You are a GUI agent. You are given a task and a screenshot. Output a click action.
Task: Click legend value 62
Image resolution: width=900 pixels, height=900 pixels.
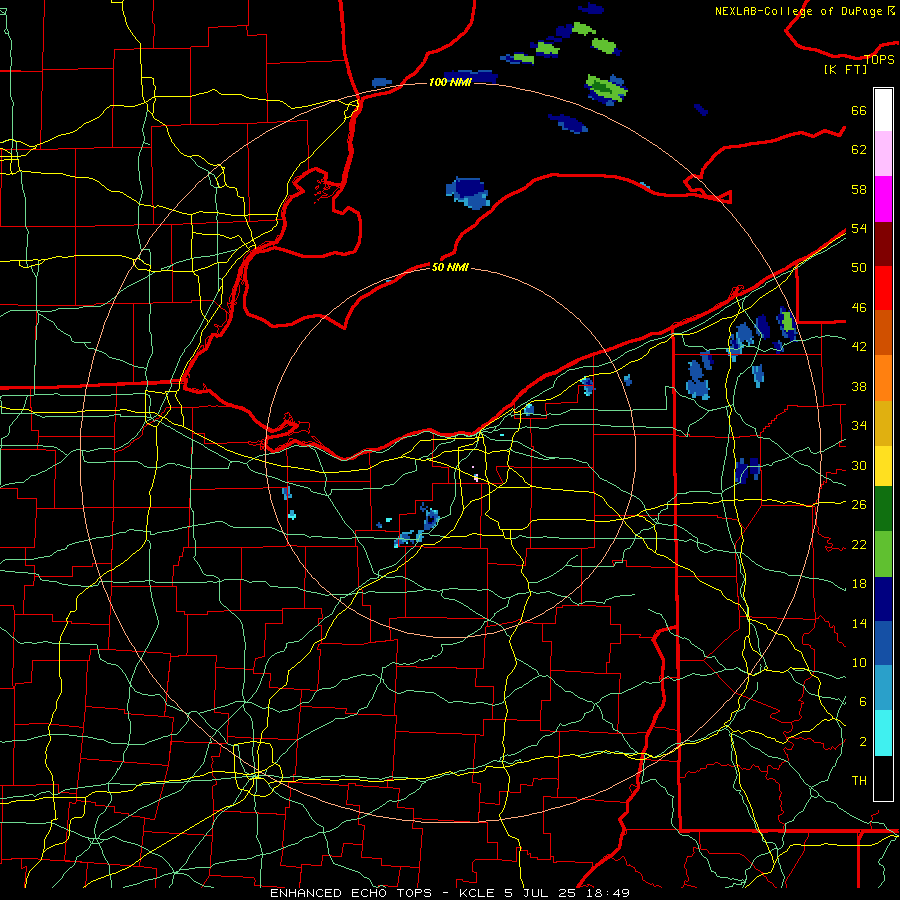(859, 149)
